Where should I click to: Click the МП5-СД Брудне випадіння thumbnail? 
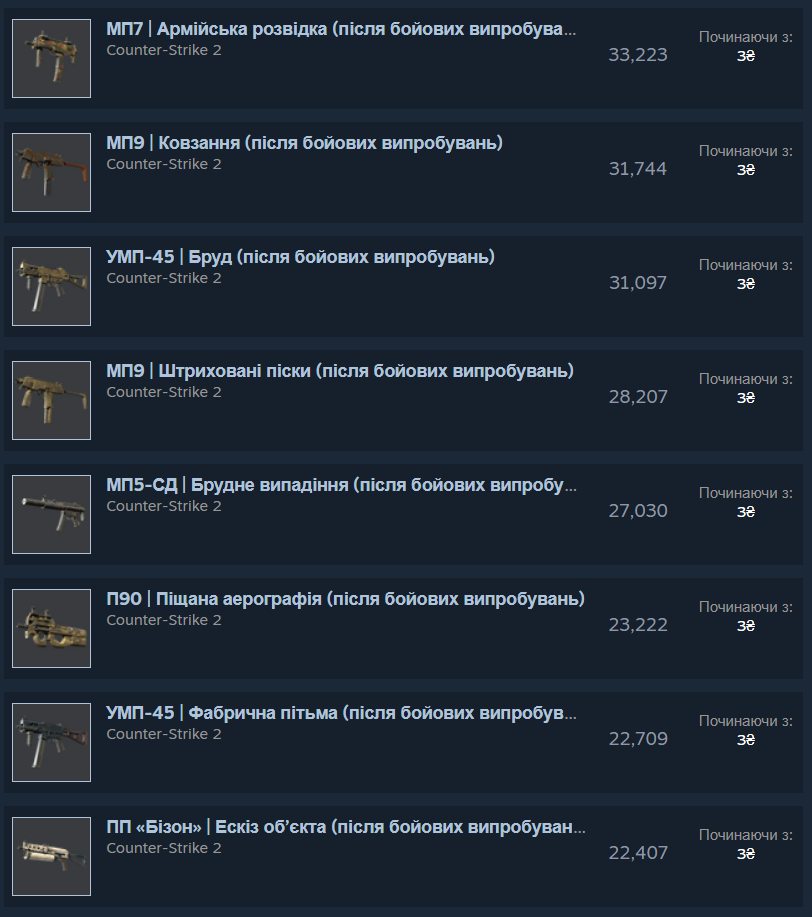[x=51, y=515]
